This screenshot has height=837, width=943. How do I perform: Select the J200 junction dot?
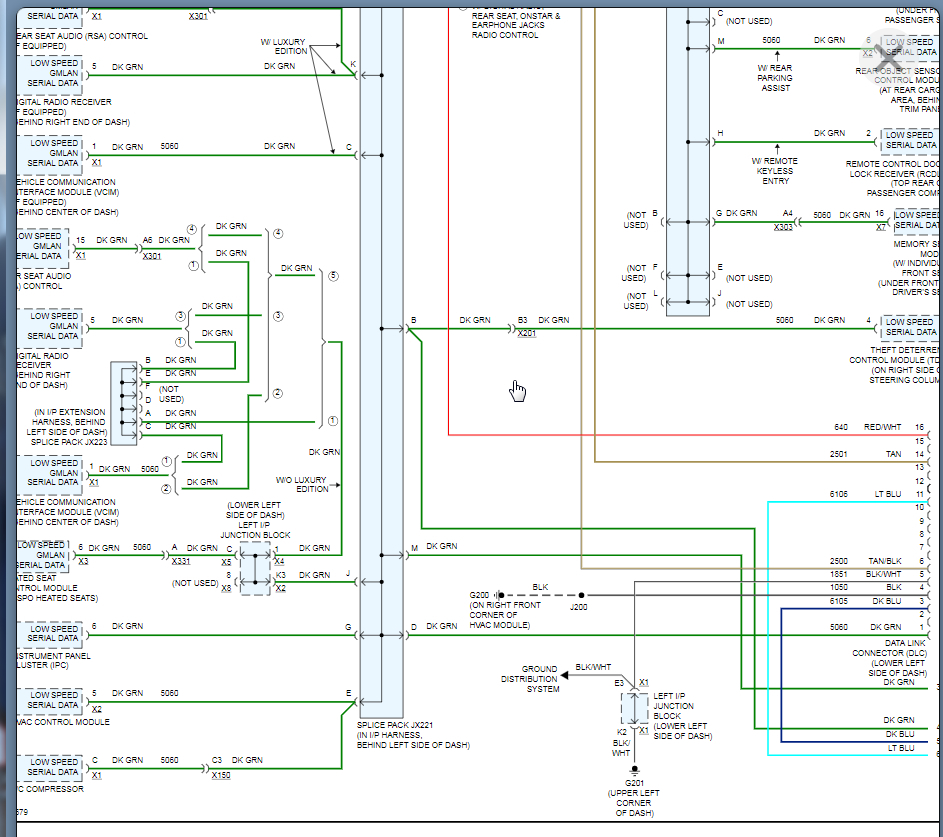(581, 595)
